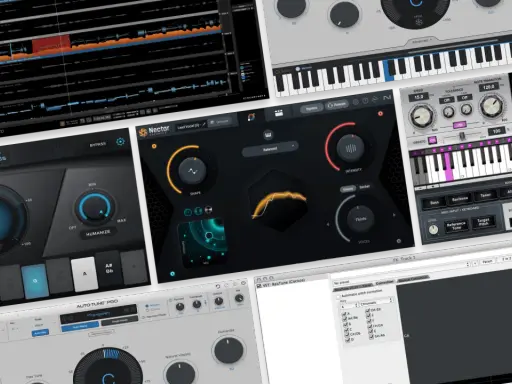Open the Balanced dropdown in Nectar

click(270, 149)
